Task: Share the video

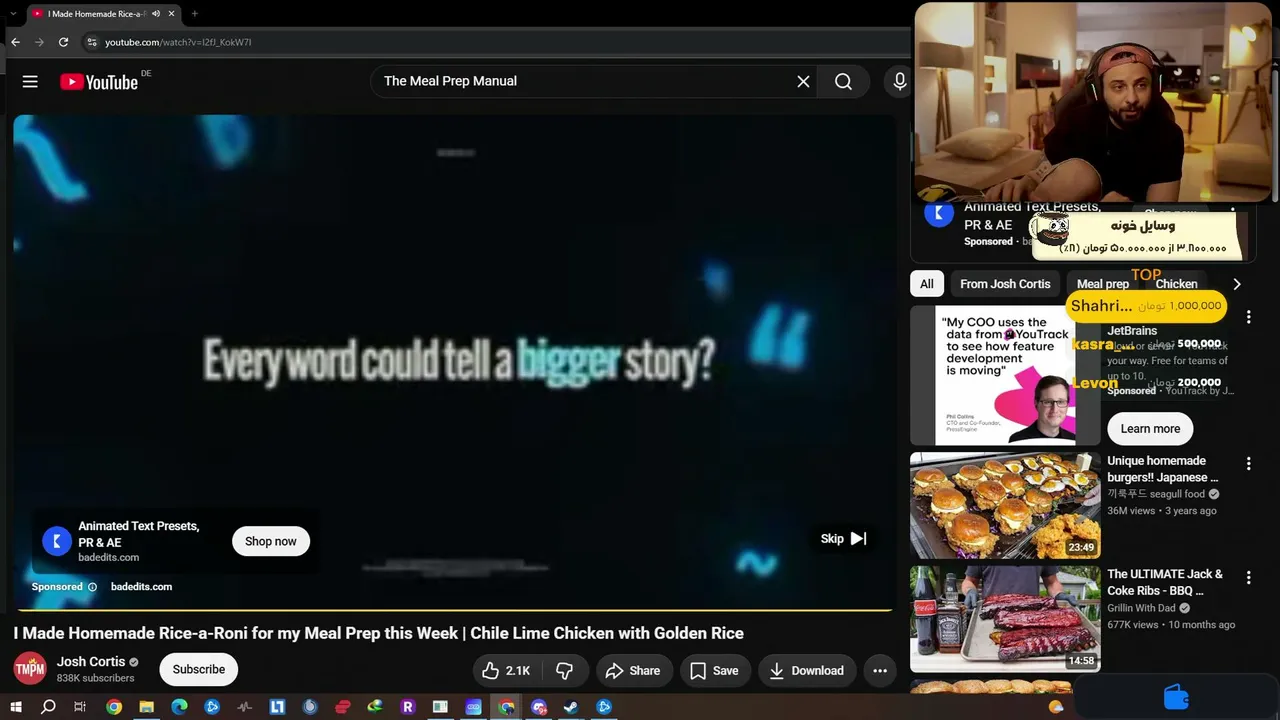Action: (x=633, y=671)
